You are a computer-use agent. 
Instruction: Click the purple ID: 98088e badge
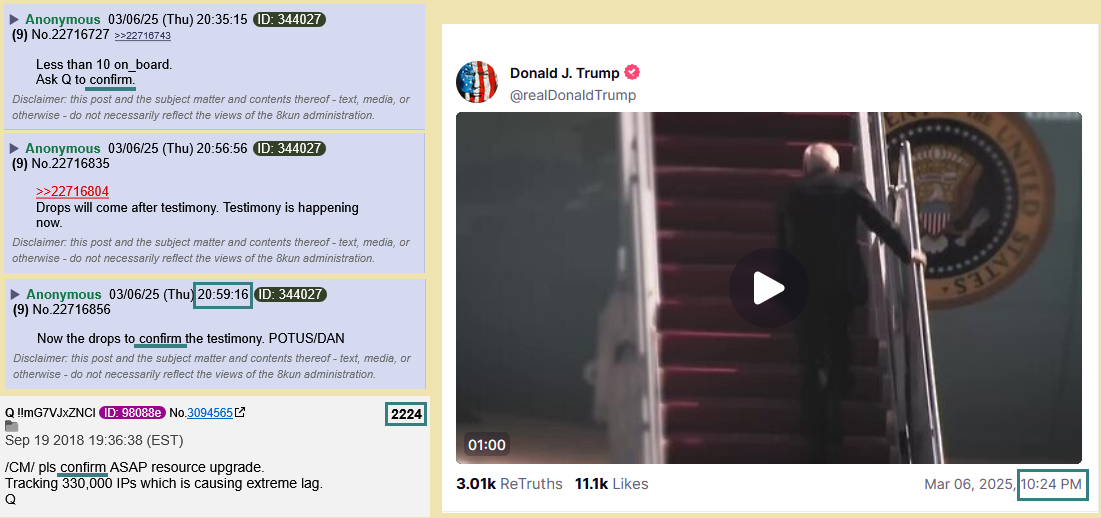(x=133, y=413)
